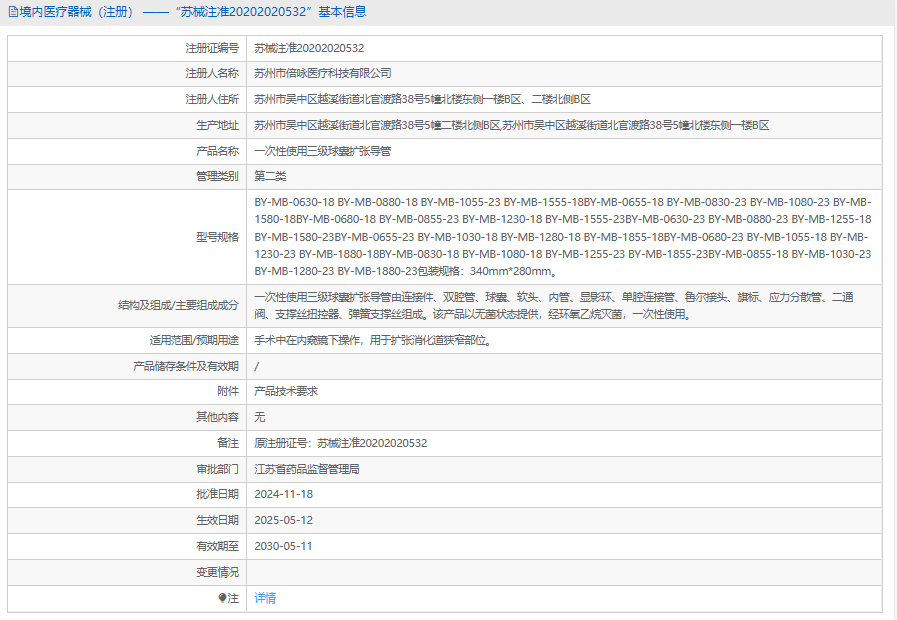
Task: Open the 详情 link in the 注 row
Action: 265,598
